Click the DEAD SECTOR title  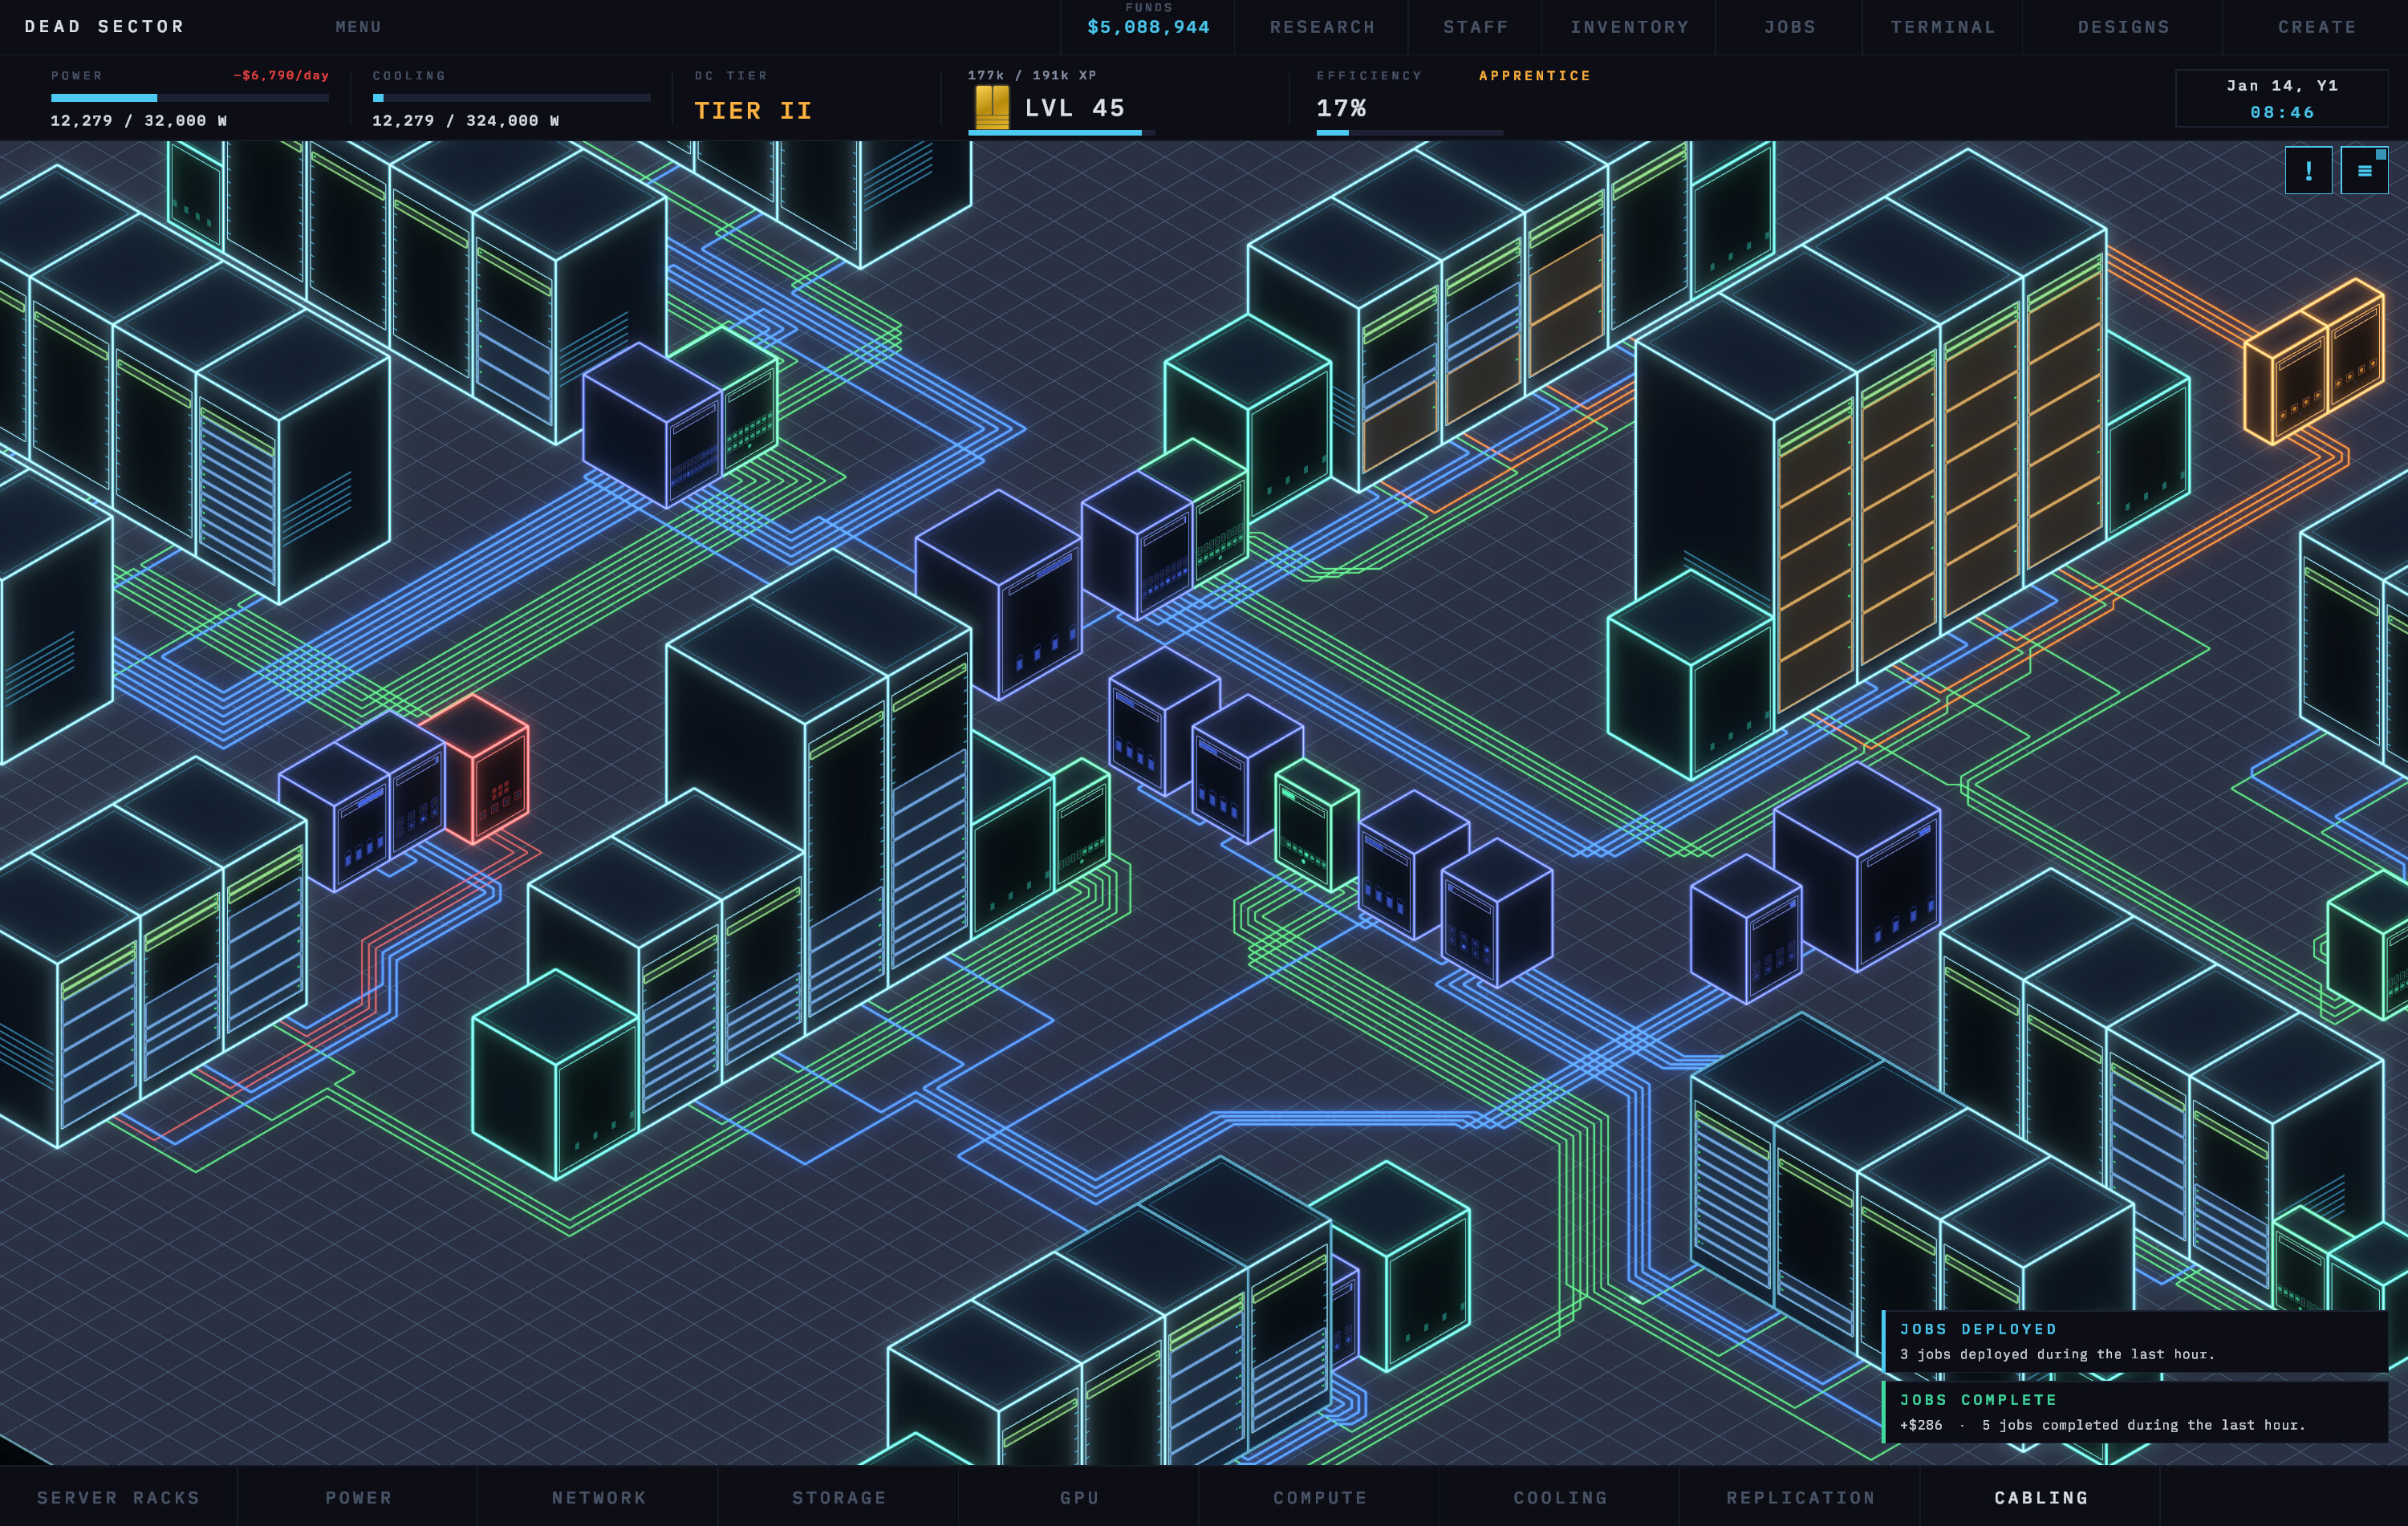[105, 27]
